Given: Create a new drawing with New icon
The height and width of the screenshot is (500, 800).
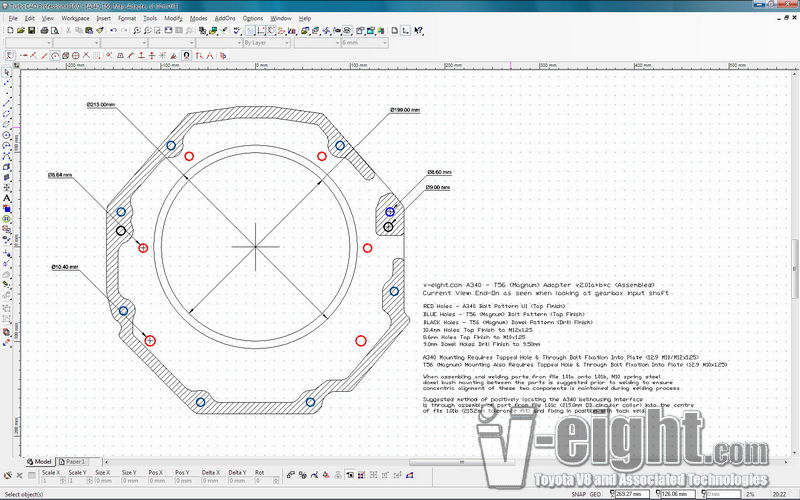Looking at the screenshot, I should tap(10, 31).
